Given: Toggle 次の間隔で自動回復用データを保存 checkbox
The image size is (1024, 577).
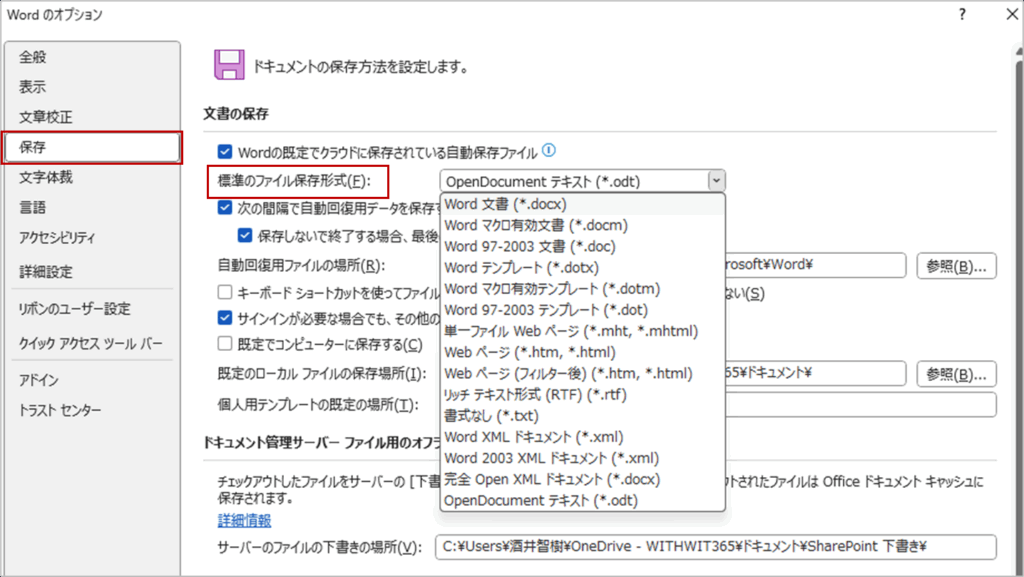Looking at the screenshot, I should click(225, 208).
